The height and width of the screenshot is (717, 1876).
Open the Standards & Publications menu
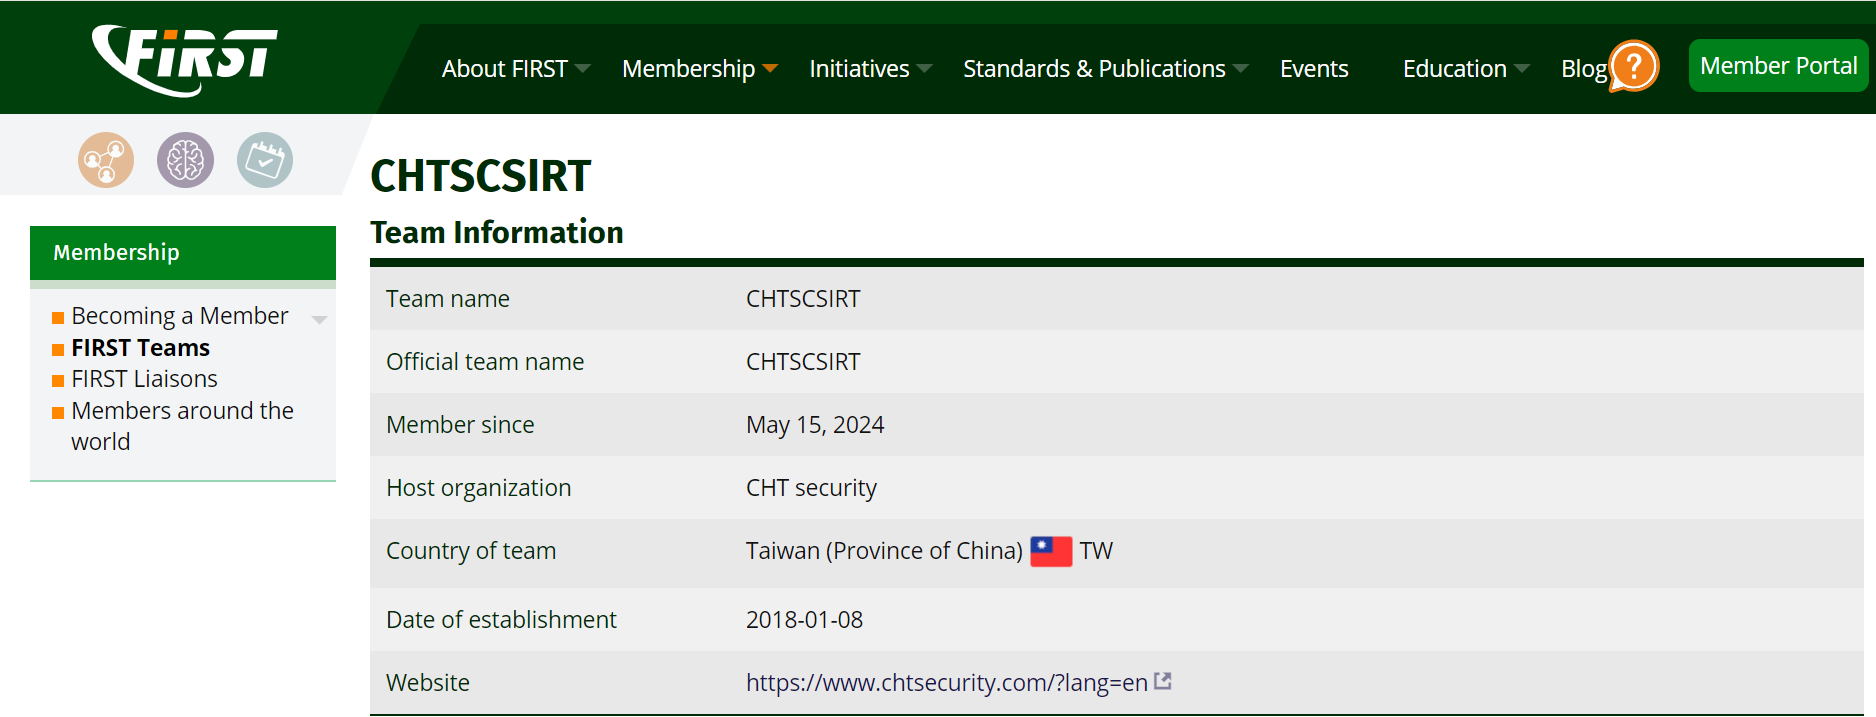pyautogui.click(x=1094, y=69)
